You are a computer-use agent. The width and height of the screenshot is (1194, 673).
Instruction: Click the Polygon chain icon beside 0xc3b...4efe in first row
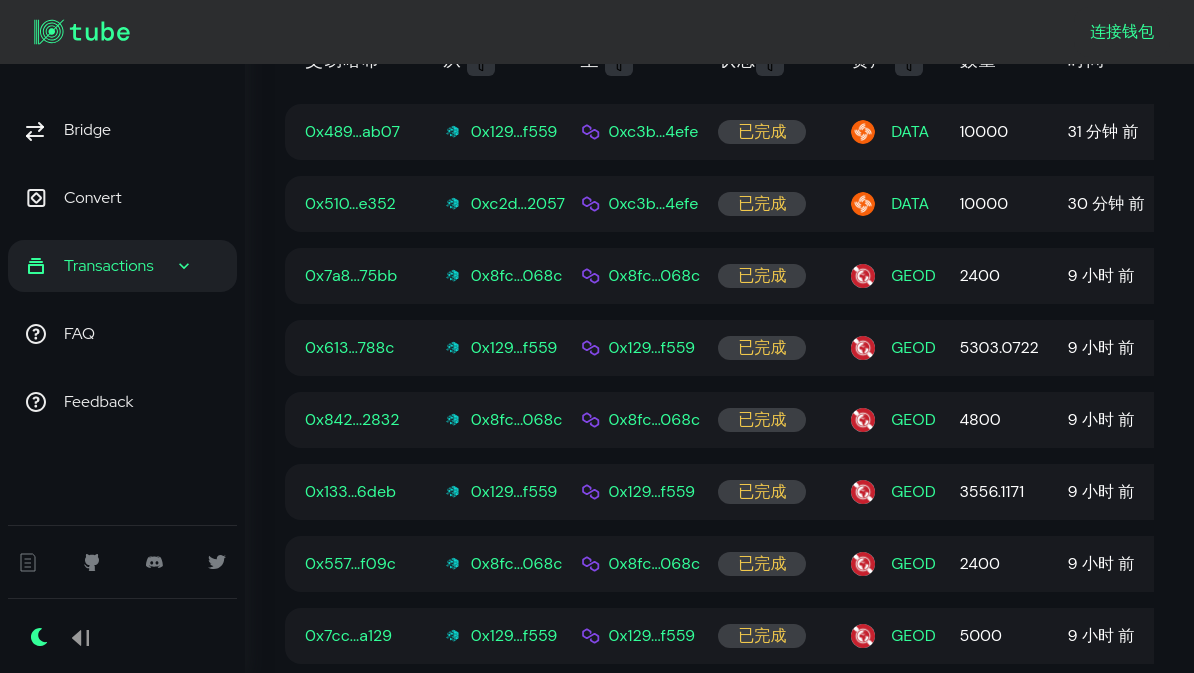coord(590,132)
